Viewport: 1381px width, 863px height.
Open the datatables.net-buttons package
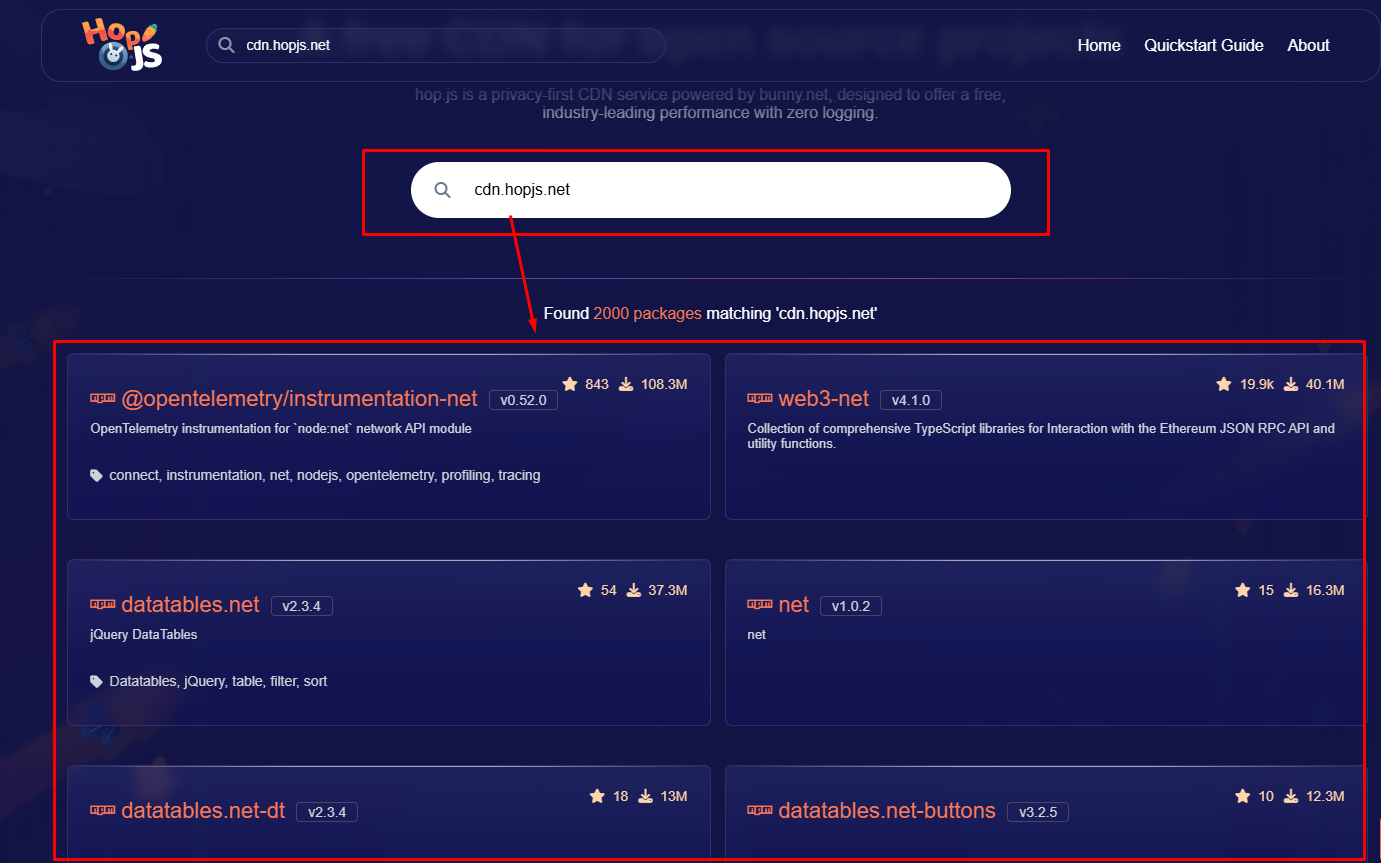click(x=887, y=810)
